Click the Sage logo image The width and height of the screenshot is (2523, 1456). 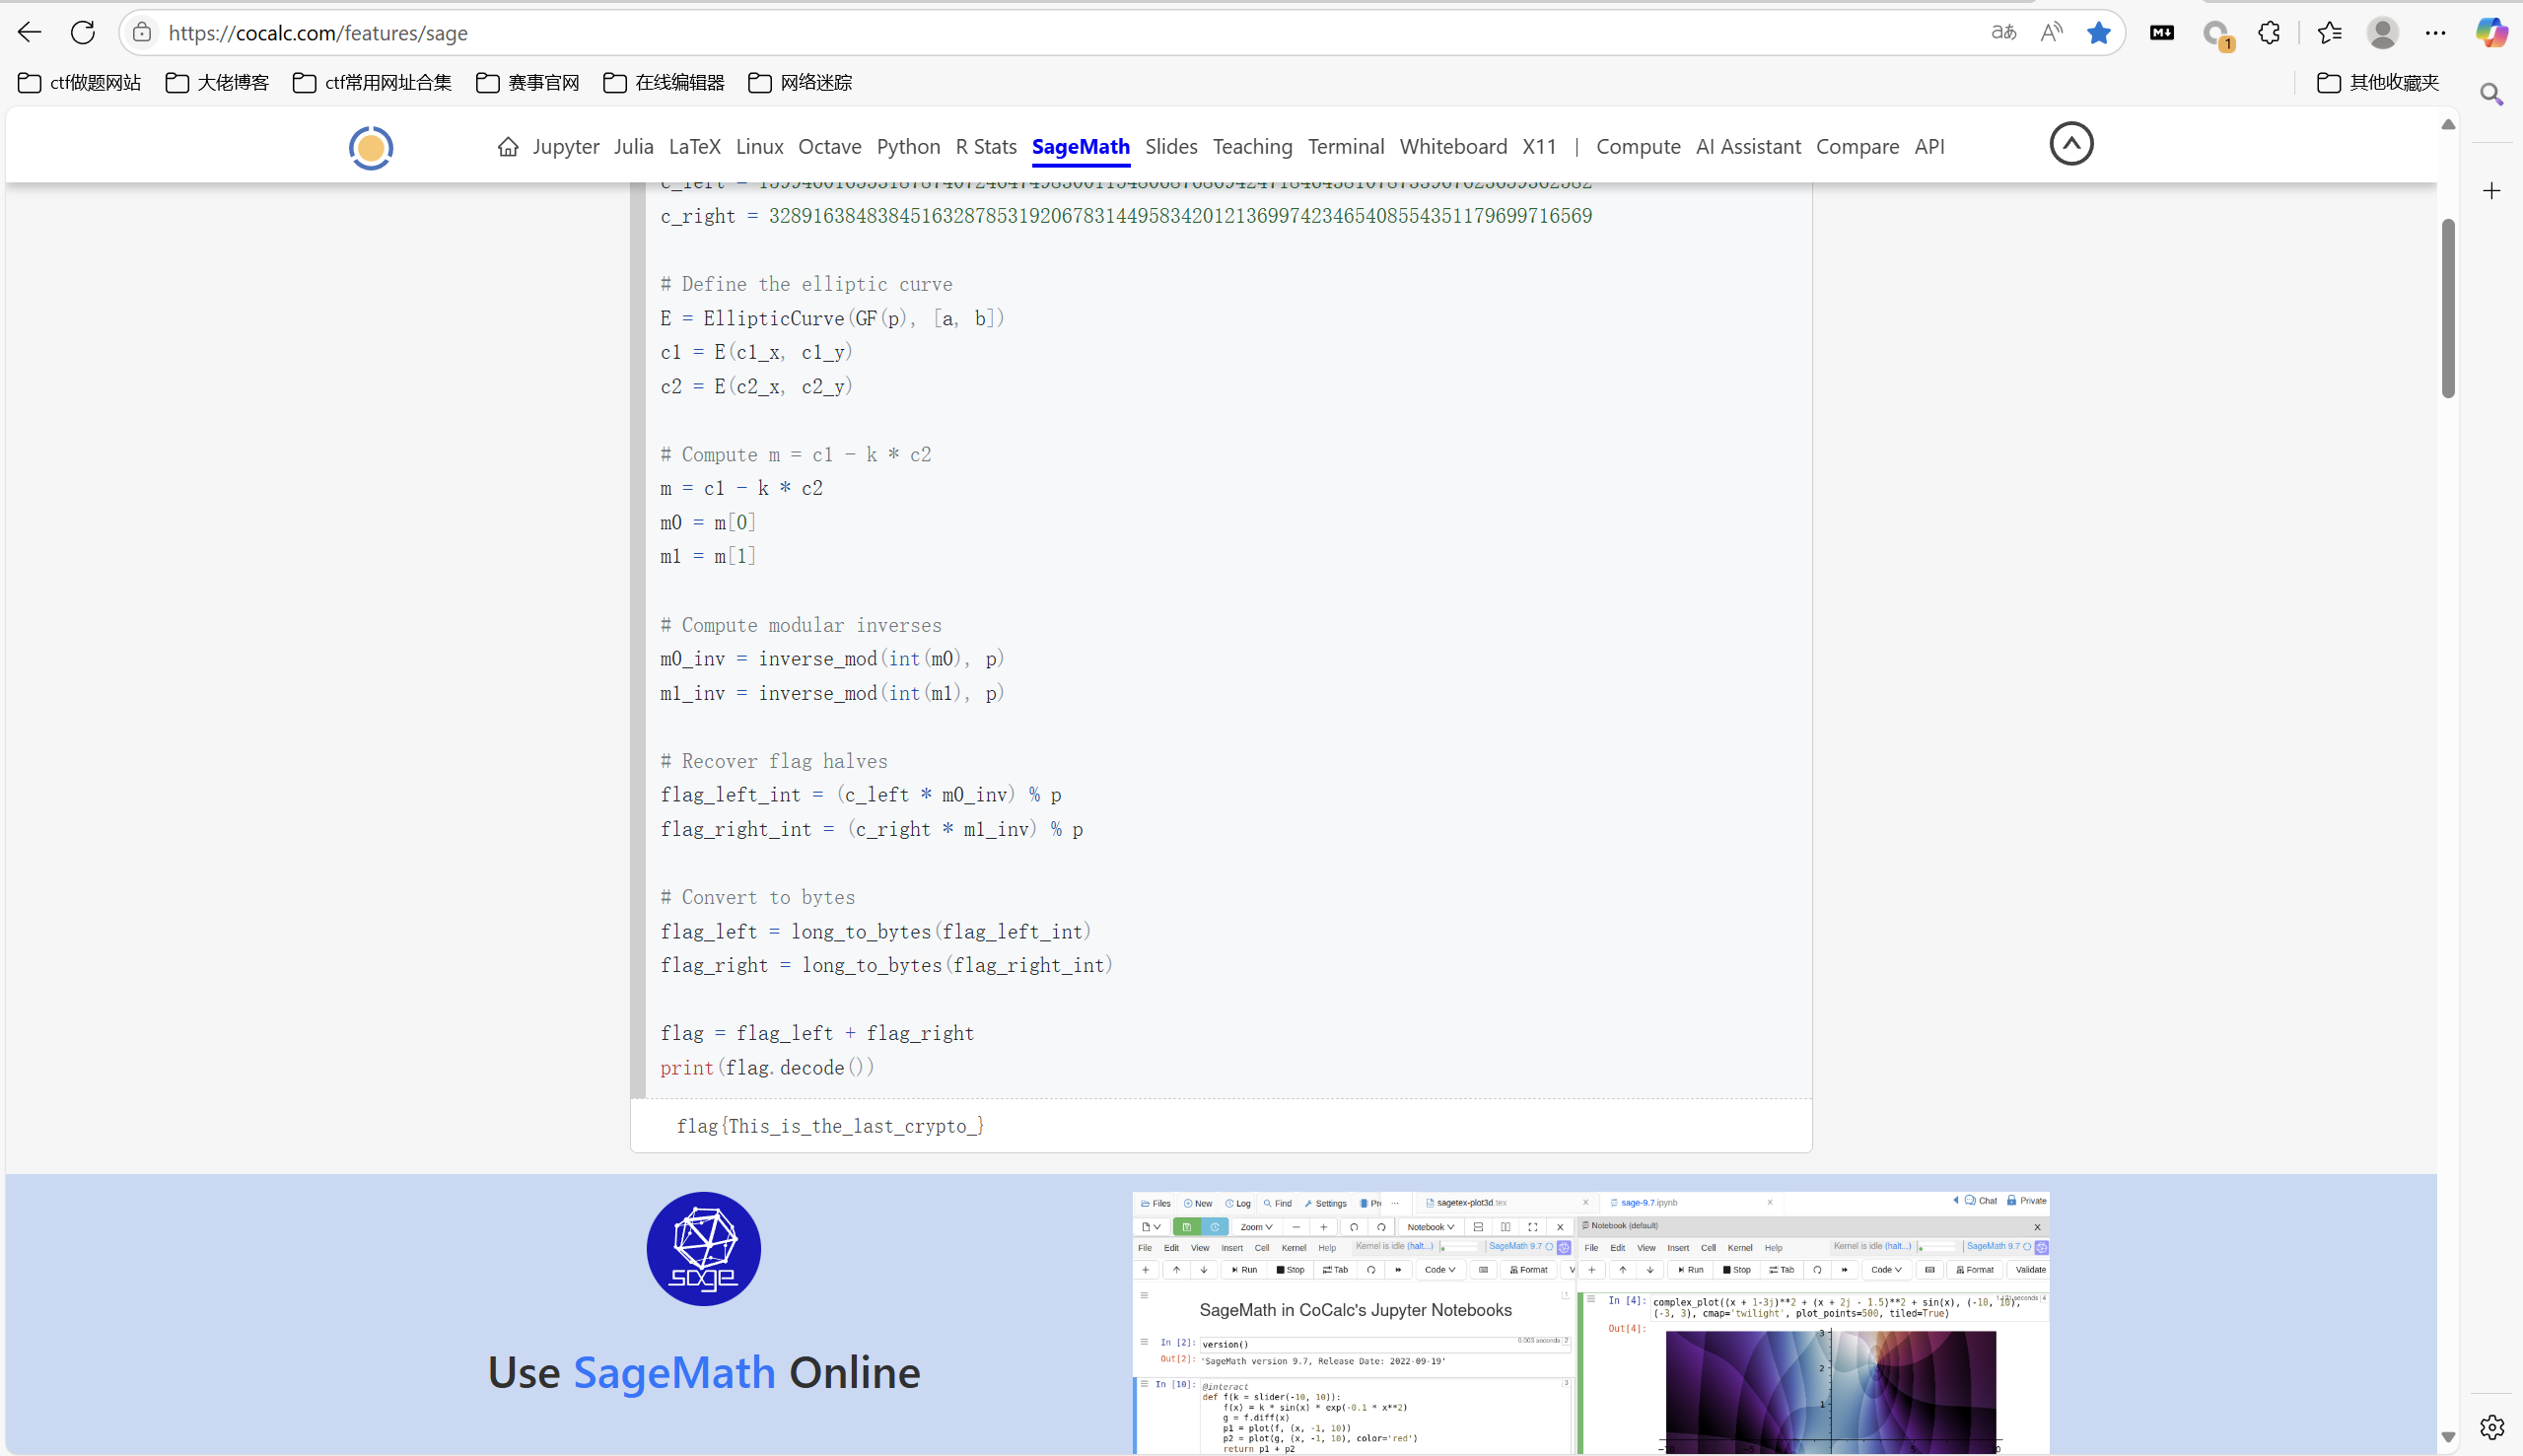click(703, 1248)
